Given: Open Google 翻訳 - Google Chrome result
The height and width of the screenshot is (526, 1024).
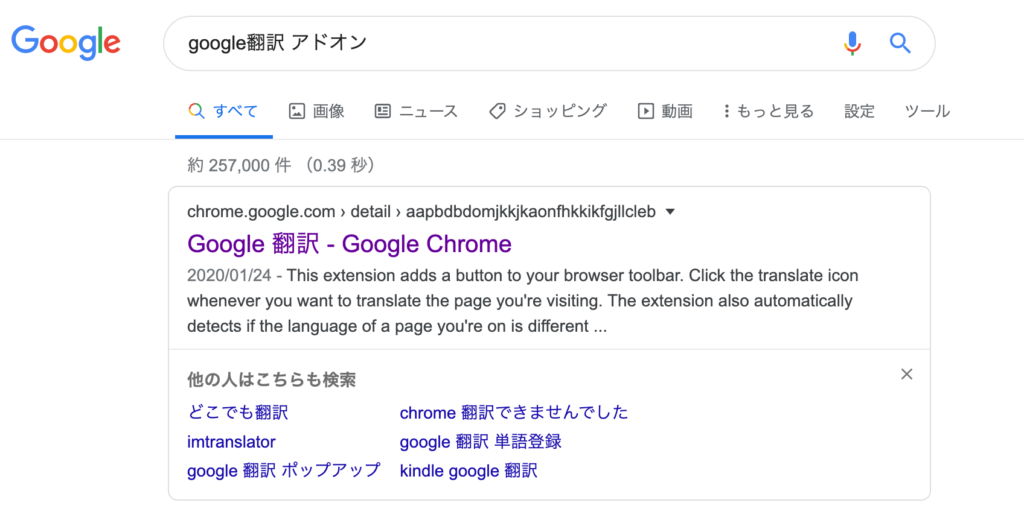Looking at the screenshot, I should pos(349,244).
